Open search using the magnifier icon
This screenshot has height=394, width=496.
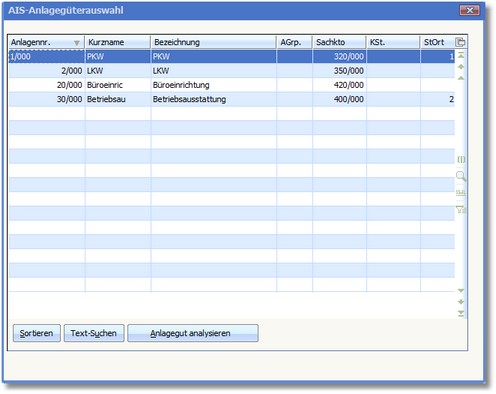tap(461, 176)
